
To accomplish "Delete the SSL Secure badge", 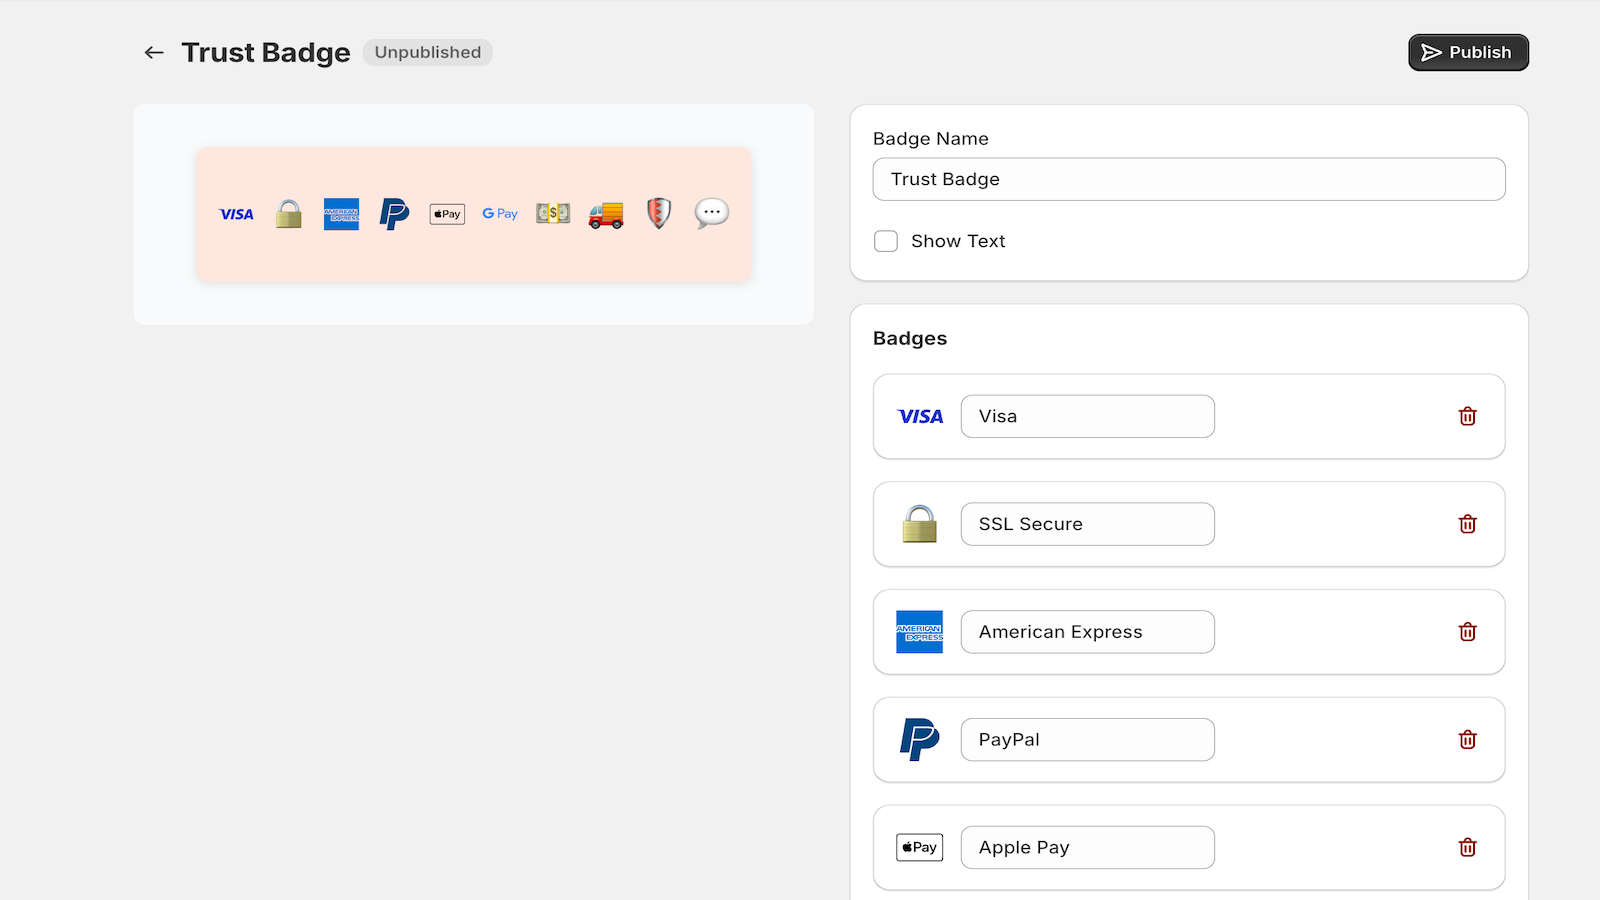I will [1467, 524].
